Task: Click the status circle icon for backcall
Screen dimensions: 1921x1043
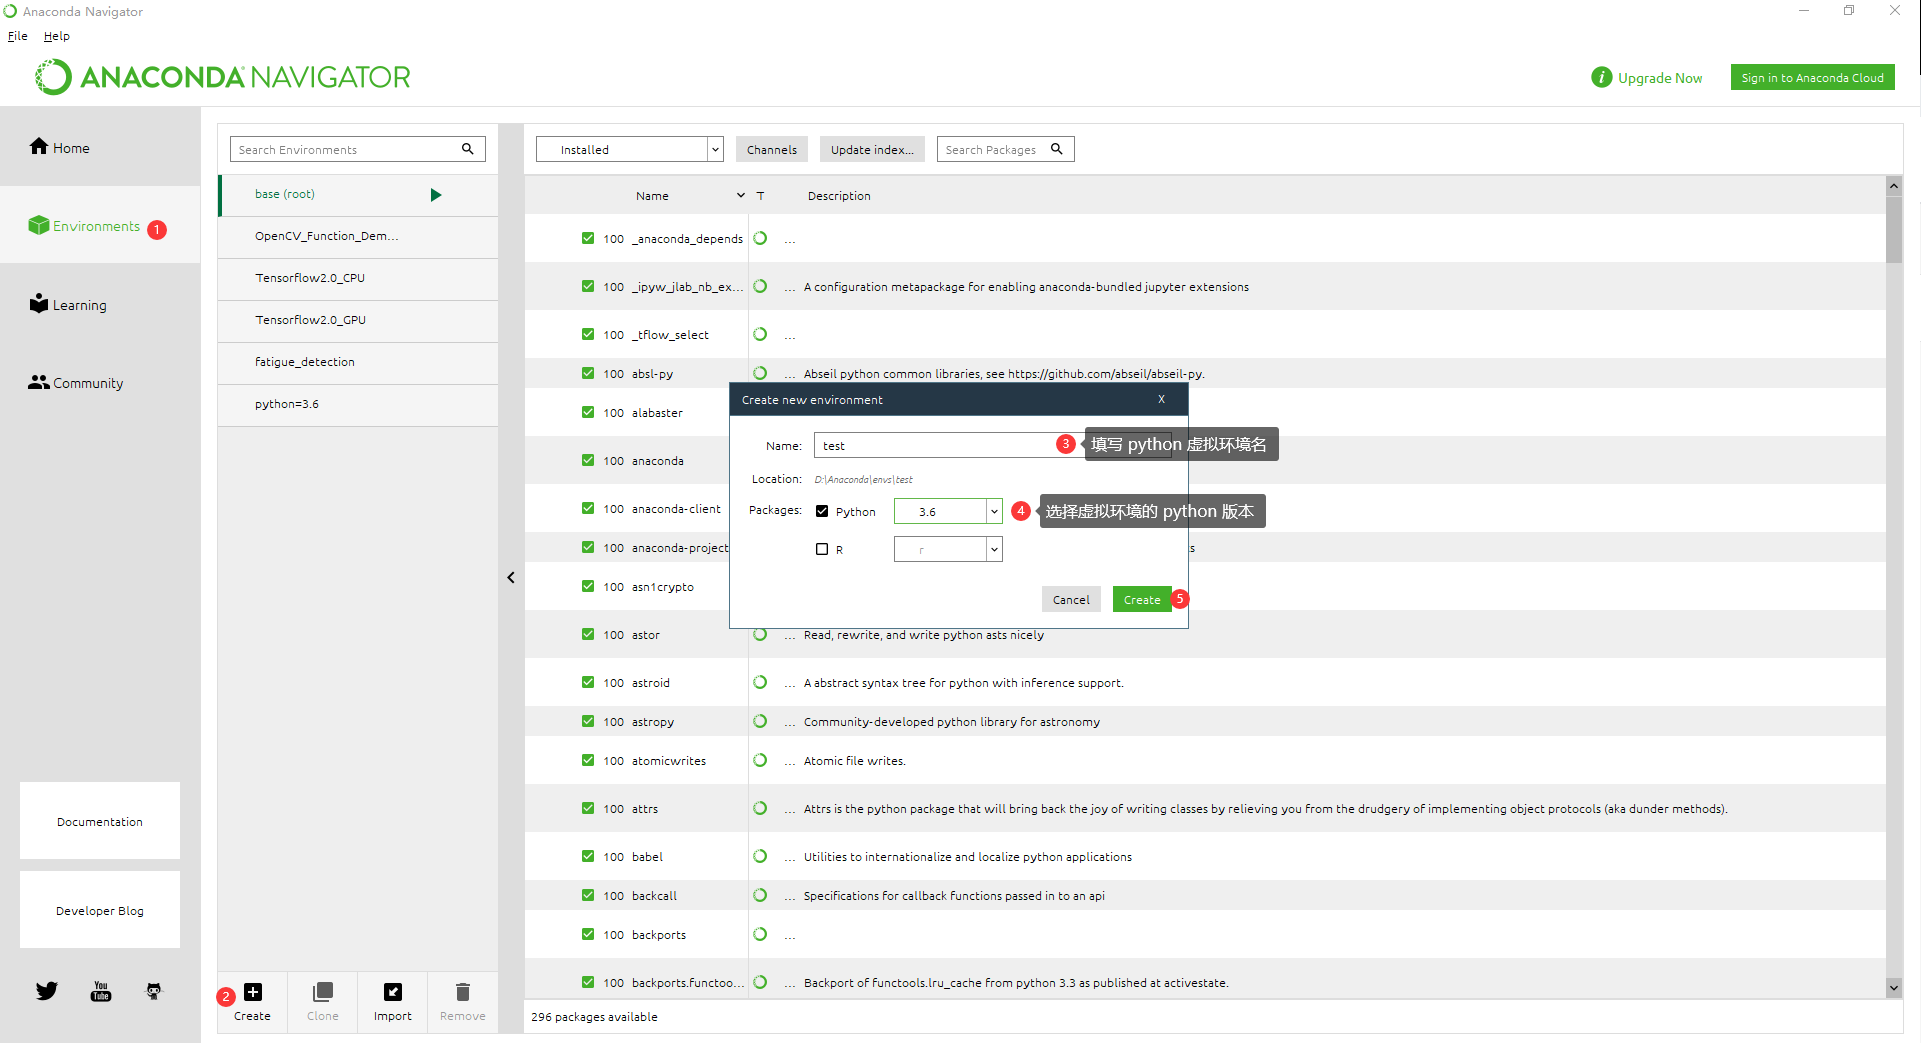Action: point(760,895)
